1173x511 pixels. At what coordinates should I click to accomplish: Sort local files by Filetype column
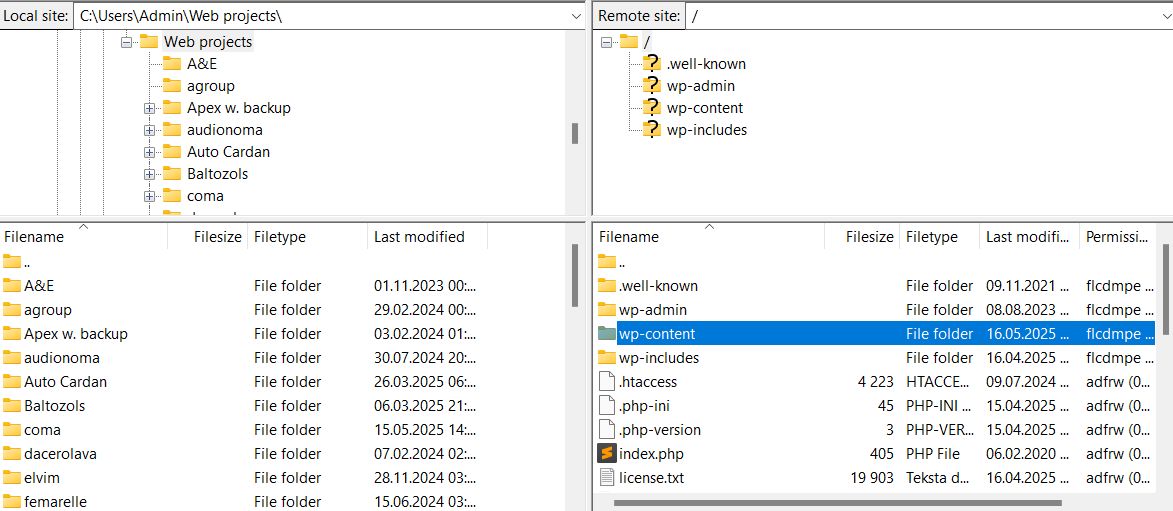pyautogui.click(x=307, y=236)
